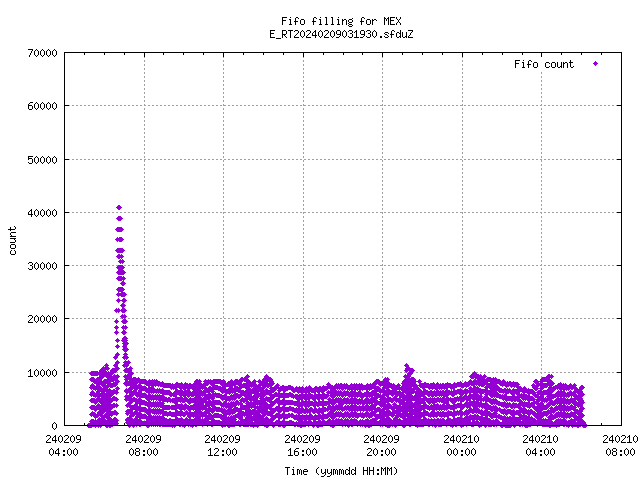Select the filename E_RT20240209031930.sfduZ subtitle
This screenshot has height=480, width=640.
click(x=341, y=34)
